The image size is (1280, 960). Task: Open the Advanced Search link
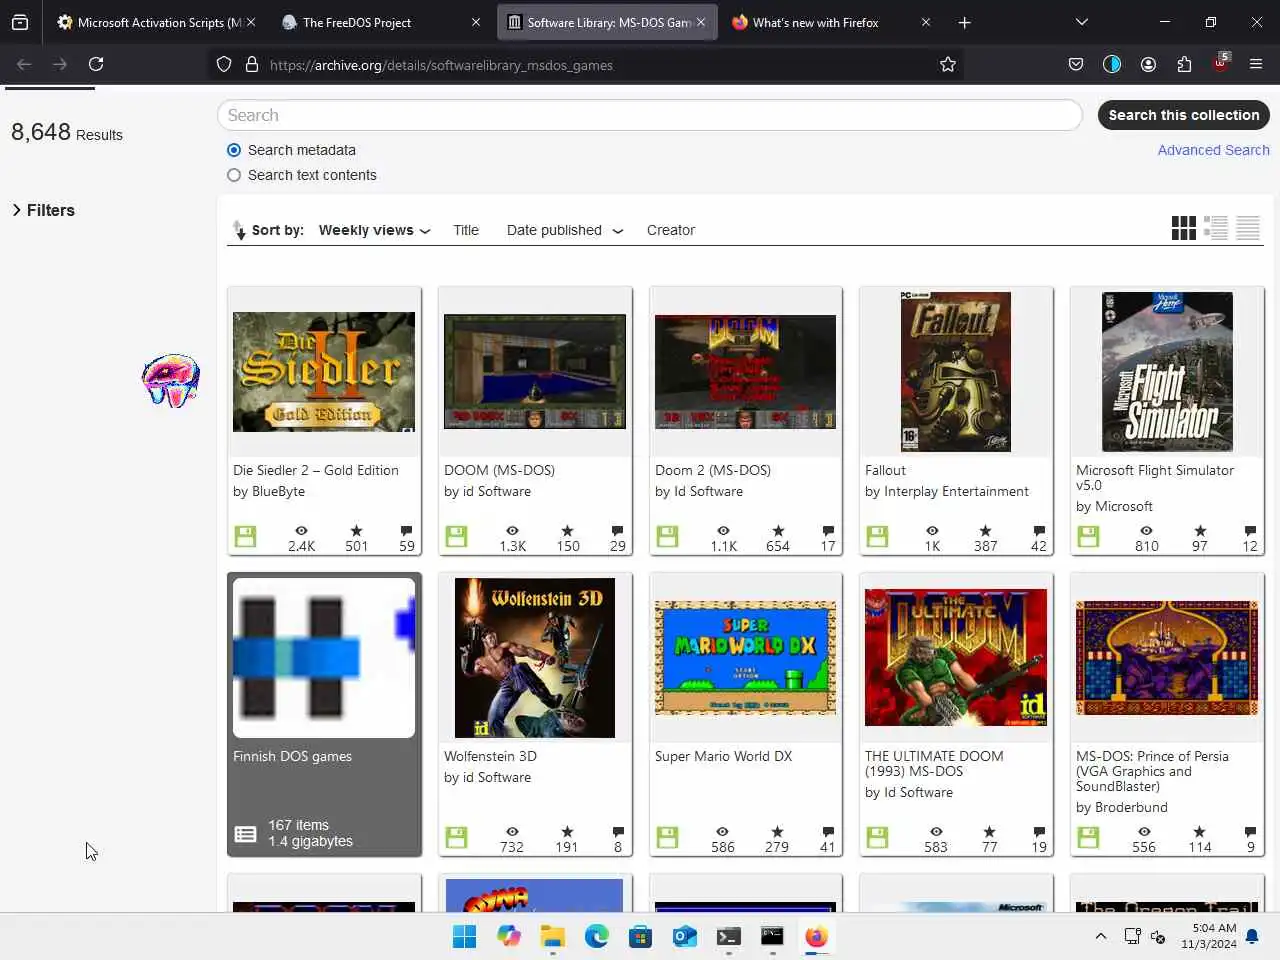pyautogui.click(x=1213, y=150)
